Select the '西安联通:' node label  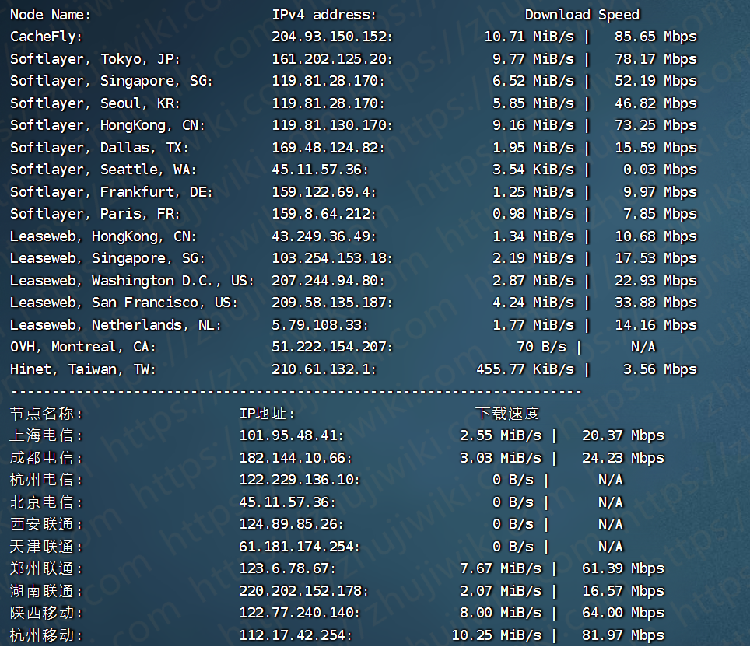click(x=46, y=525)
